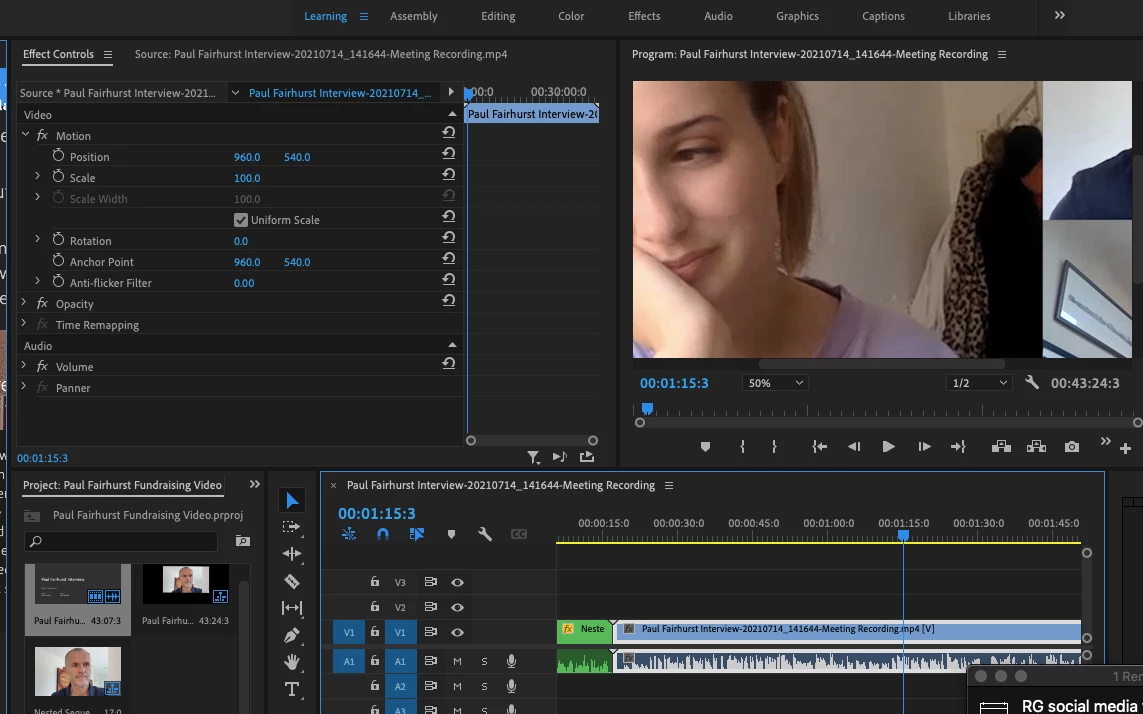Select the Type tool

[x=292, y=689]
